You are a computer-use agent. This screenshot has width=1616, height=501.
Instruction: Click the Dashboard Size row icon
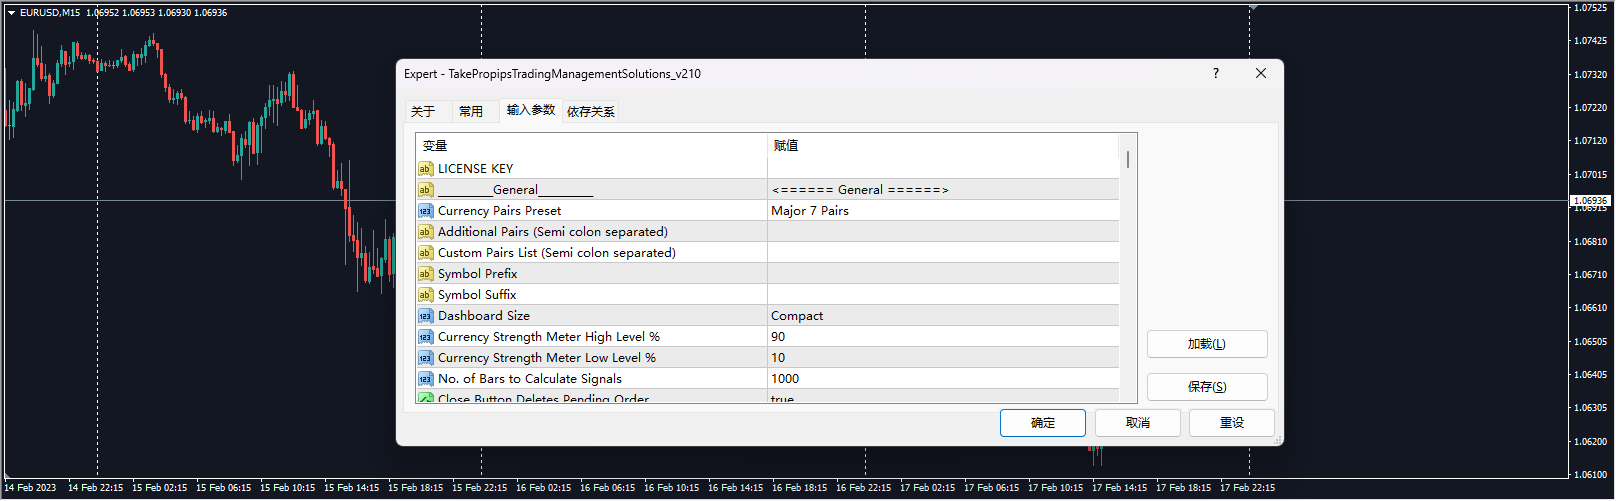(425, 316)
